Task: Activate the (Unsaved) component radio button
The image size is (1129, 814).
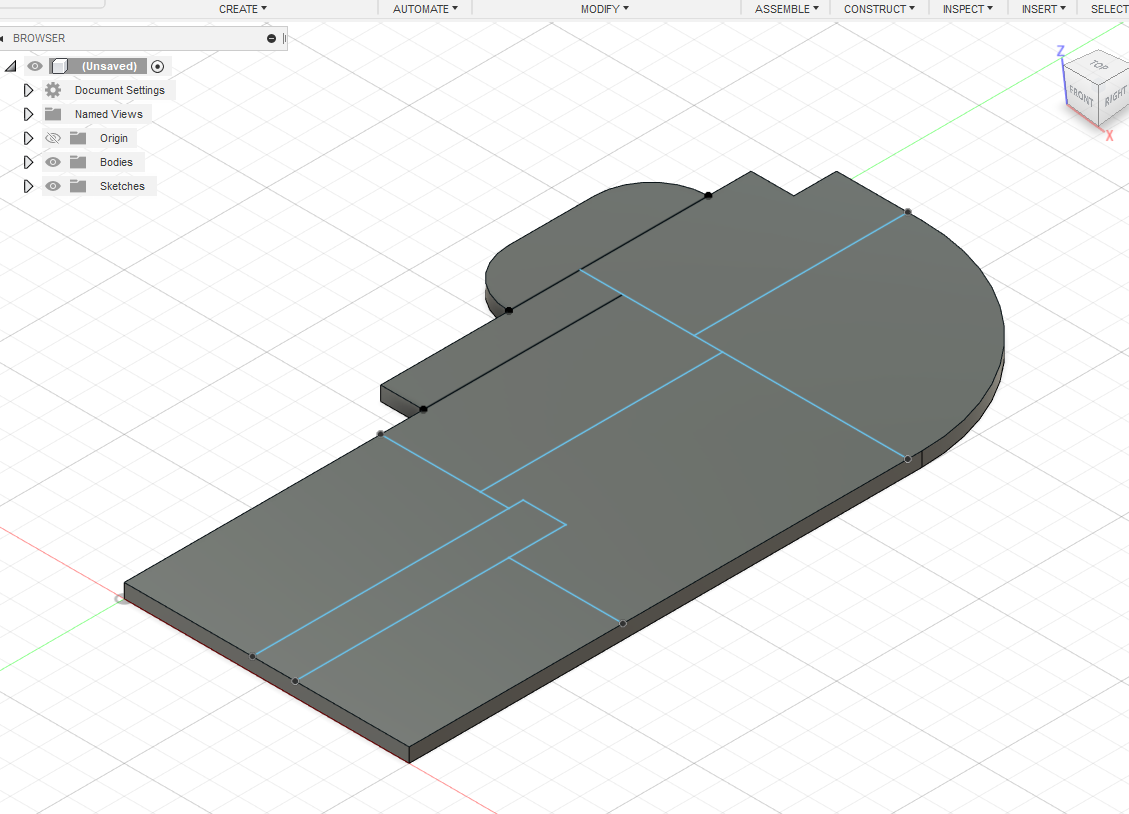Action: click(x=158, y=66)
